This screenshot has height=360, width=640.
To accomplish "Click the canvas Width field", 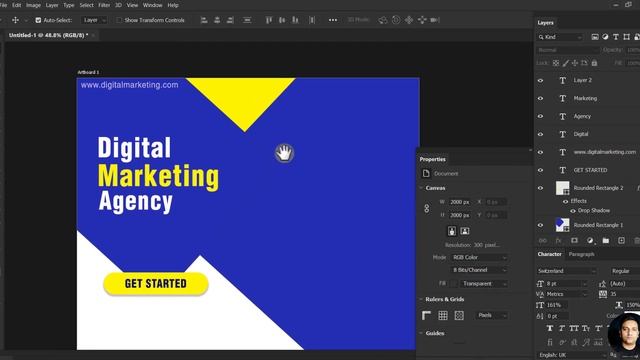I will [x=460, y=202].
